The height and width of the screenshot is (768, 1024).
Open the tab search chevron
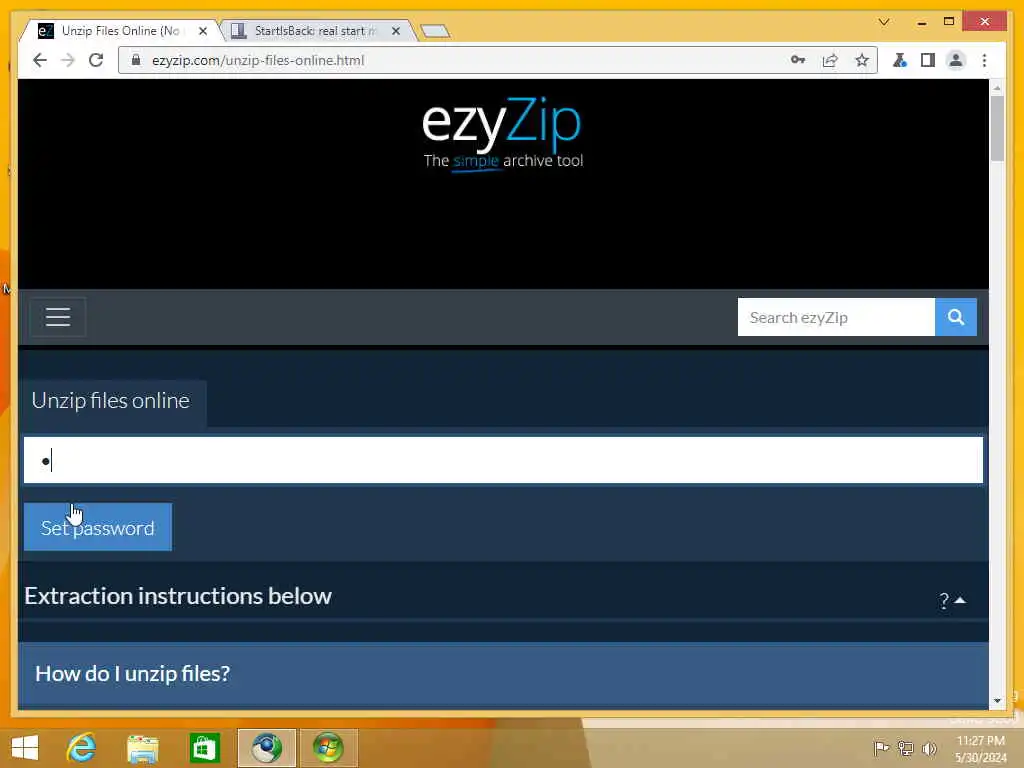[x=884, y=22]
